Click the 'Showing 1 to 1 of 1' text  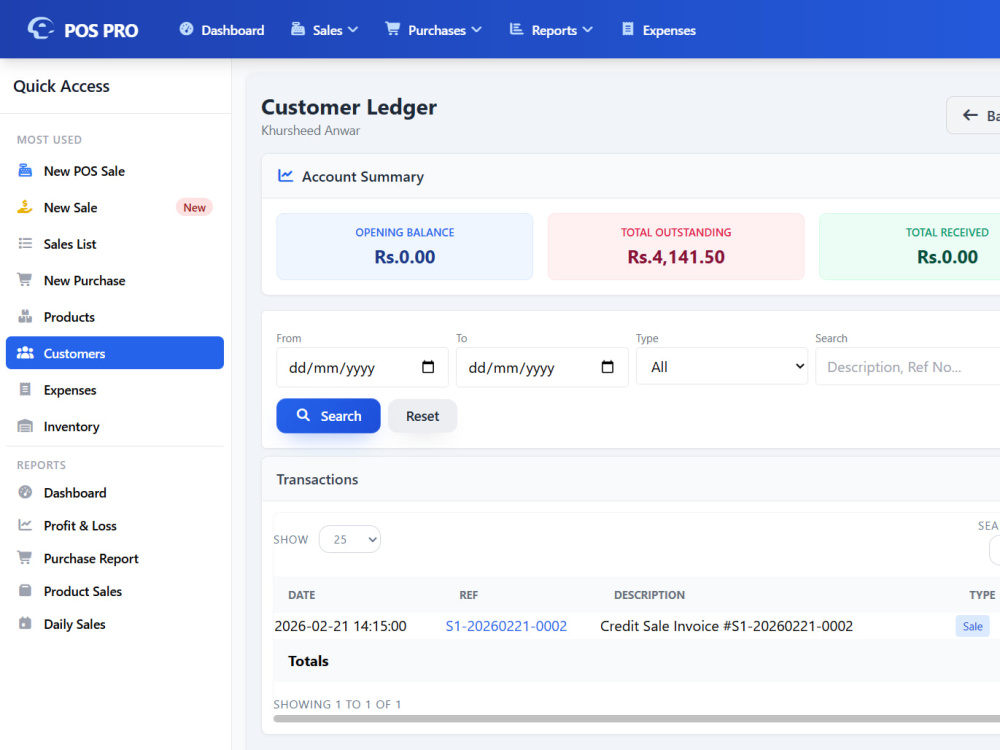coord(337,704)
